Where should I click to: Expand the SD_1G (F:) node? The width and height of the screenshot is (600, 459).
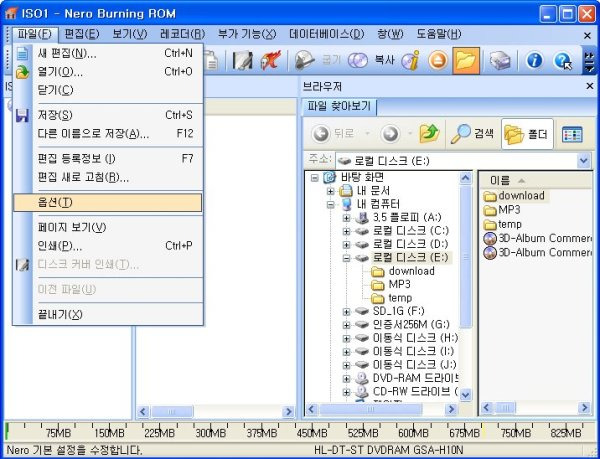(346, 312)
